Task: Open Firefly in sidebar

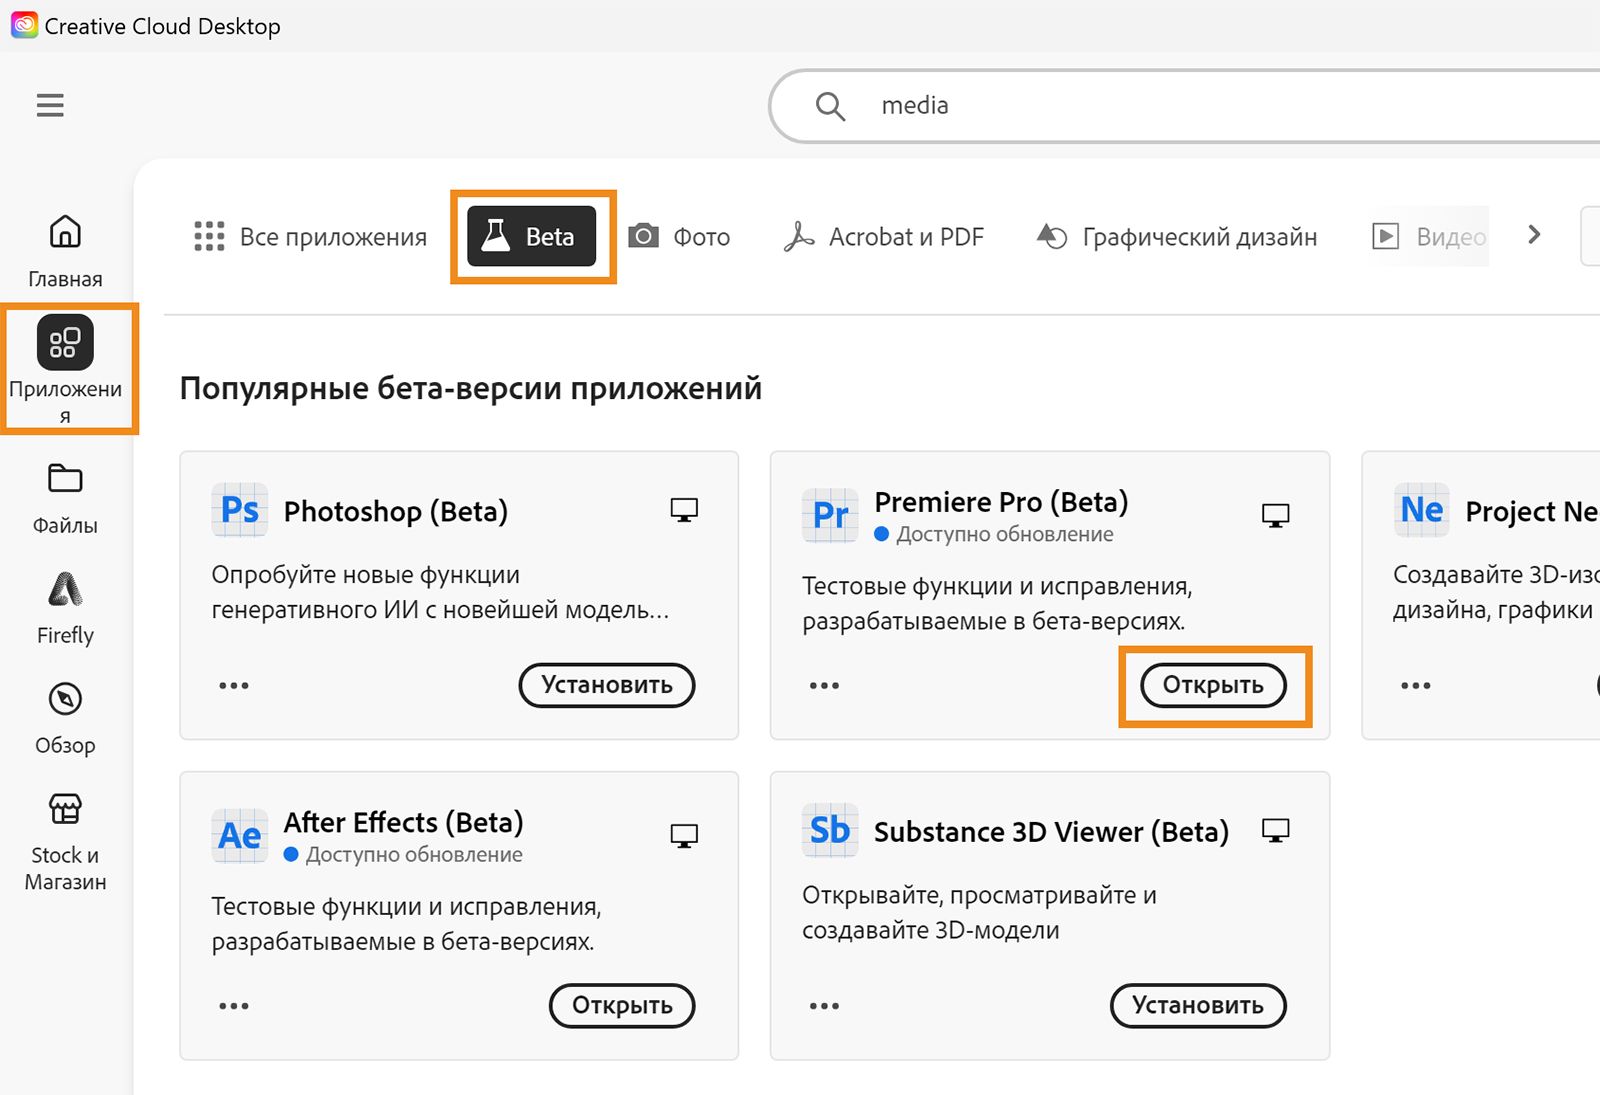Action: [65, 608]
